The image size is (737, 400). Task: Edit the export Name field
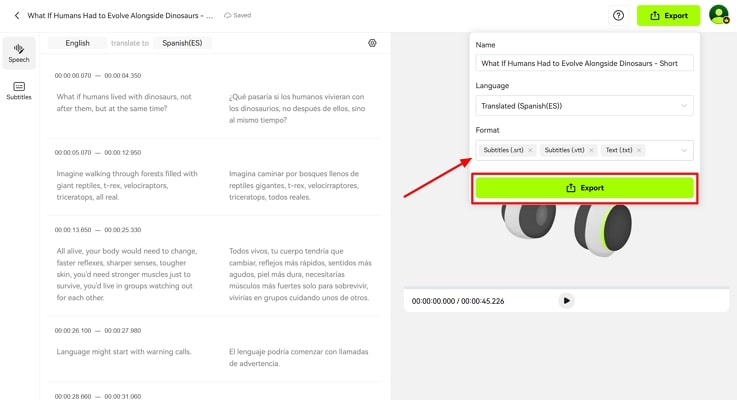[584, 63]
